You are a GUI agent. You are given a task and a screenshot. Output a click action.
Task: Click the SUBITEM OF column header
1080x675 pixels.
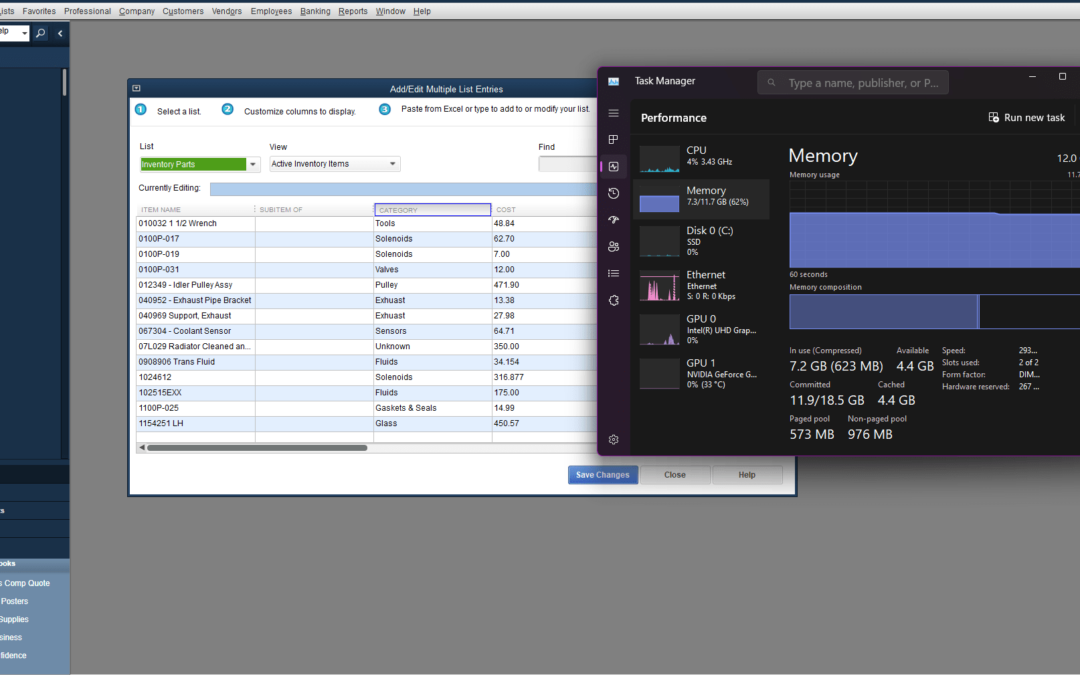(x=314, y=209)
